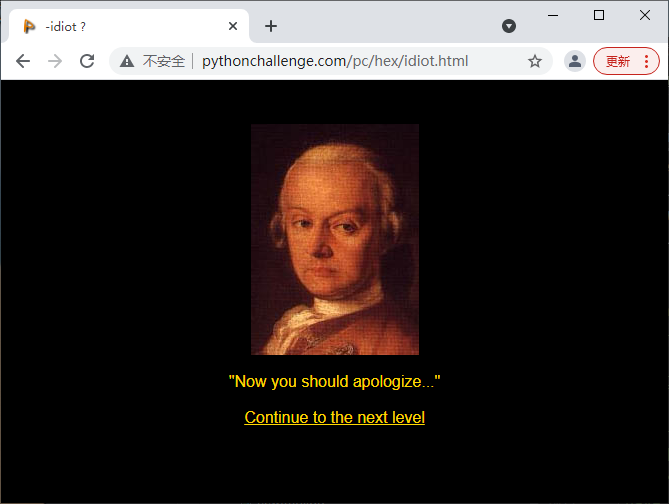Image resolution: width=669 pixels, height=504 pixels.
Task: Click the "Now you should apologize..." text
Action: coord(334,382)
